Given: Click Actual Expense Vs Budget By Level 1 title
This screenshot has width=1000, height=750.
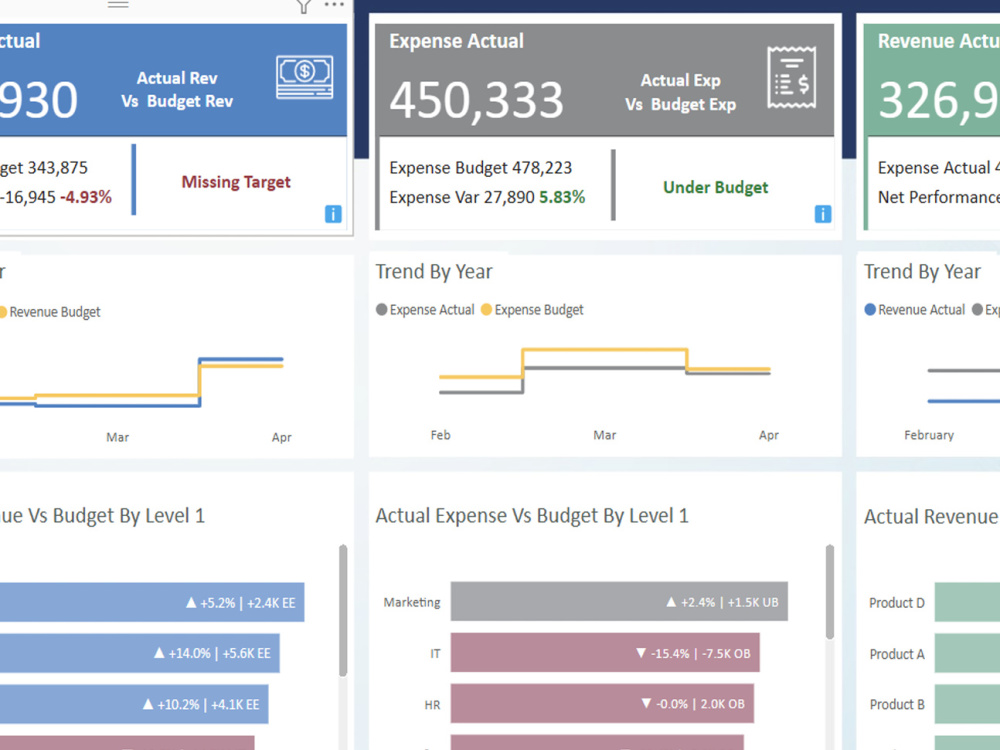Looking at the screenshot, I should [532, 515].
